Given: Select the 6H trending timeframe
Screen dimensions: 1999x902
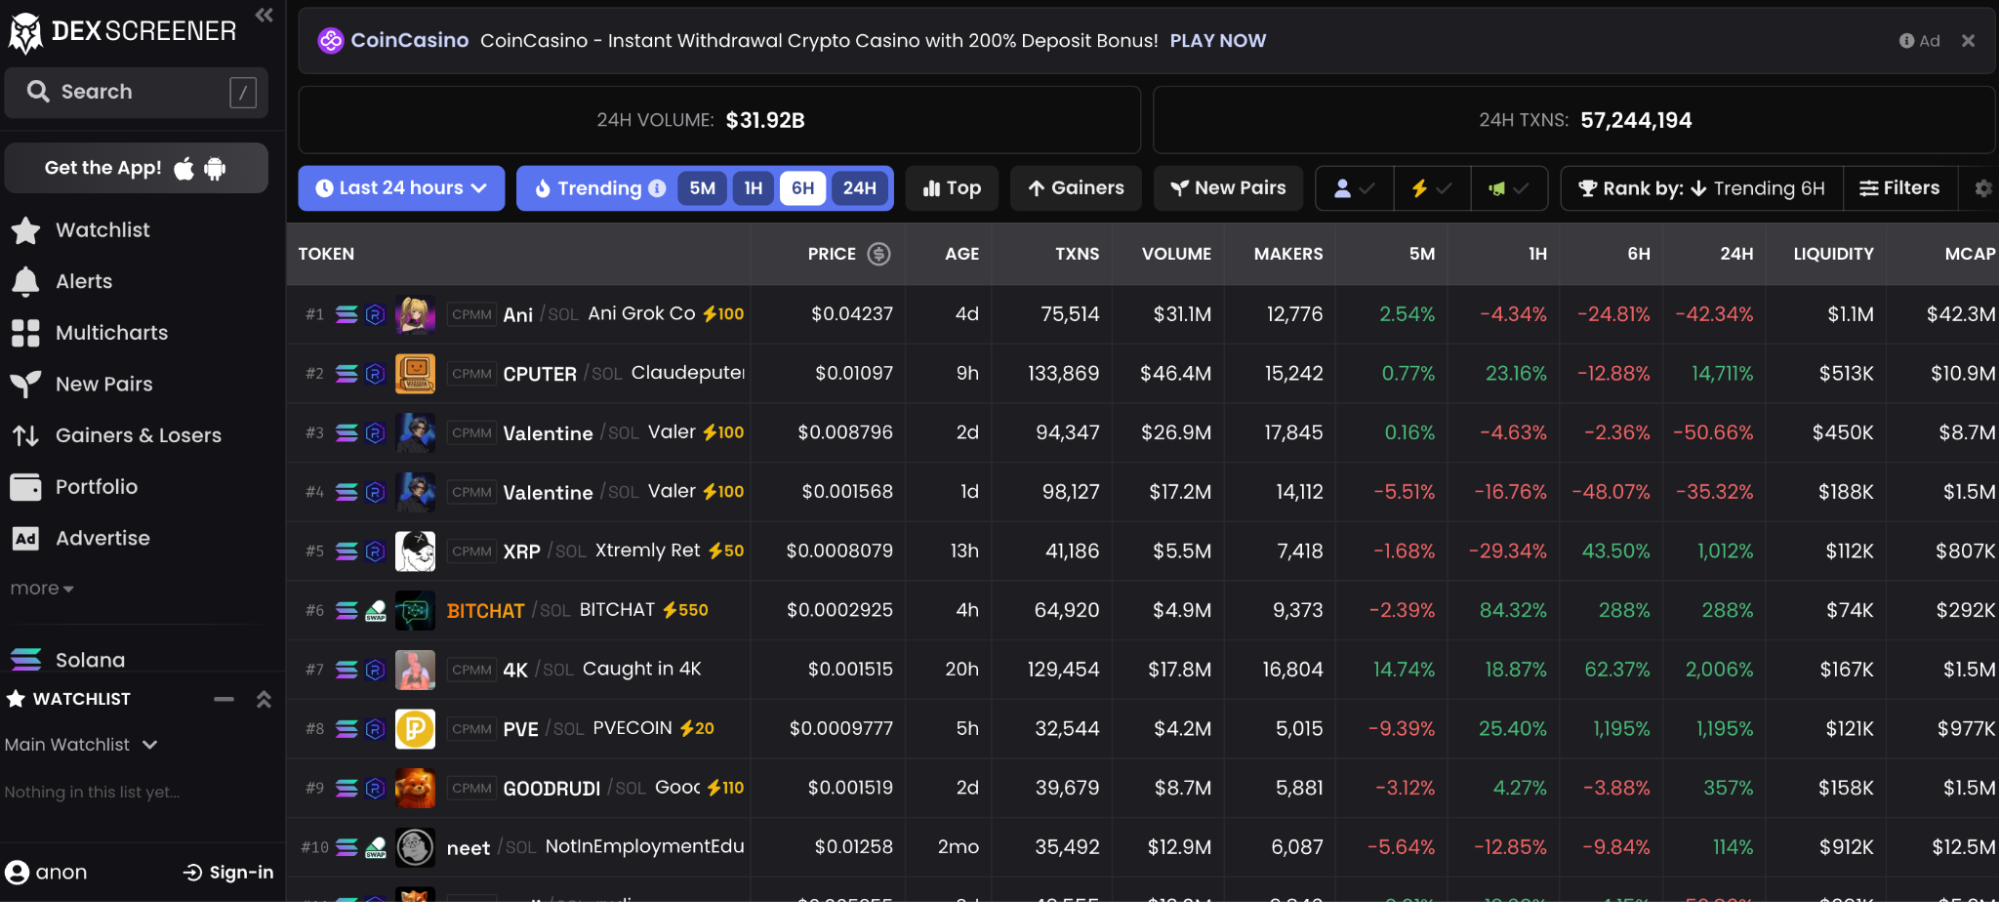Looking at the screenshot, I should 802,188.
